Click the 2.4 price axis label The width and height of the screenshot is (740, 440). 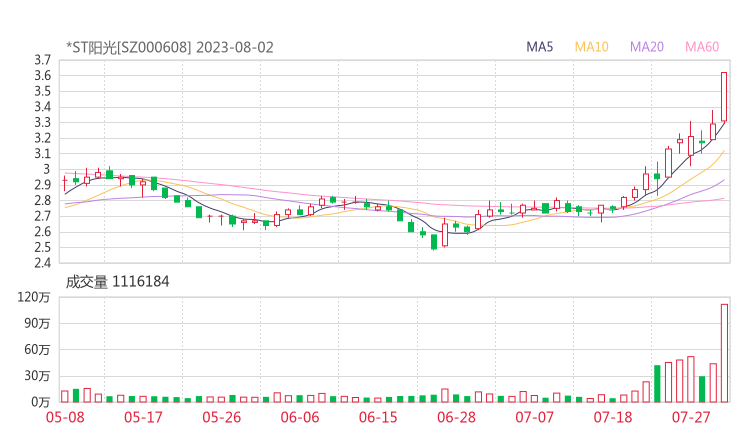pyautogui.click(x=41, y=263)
